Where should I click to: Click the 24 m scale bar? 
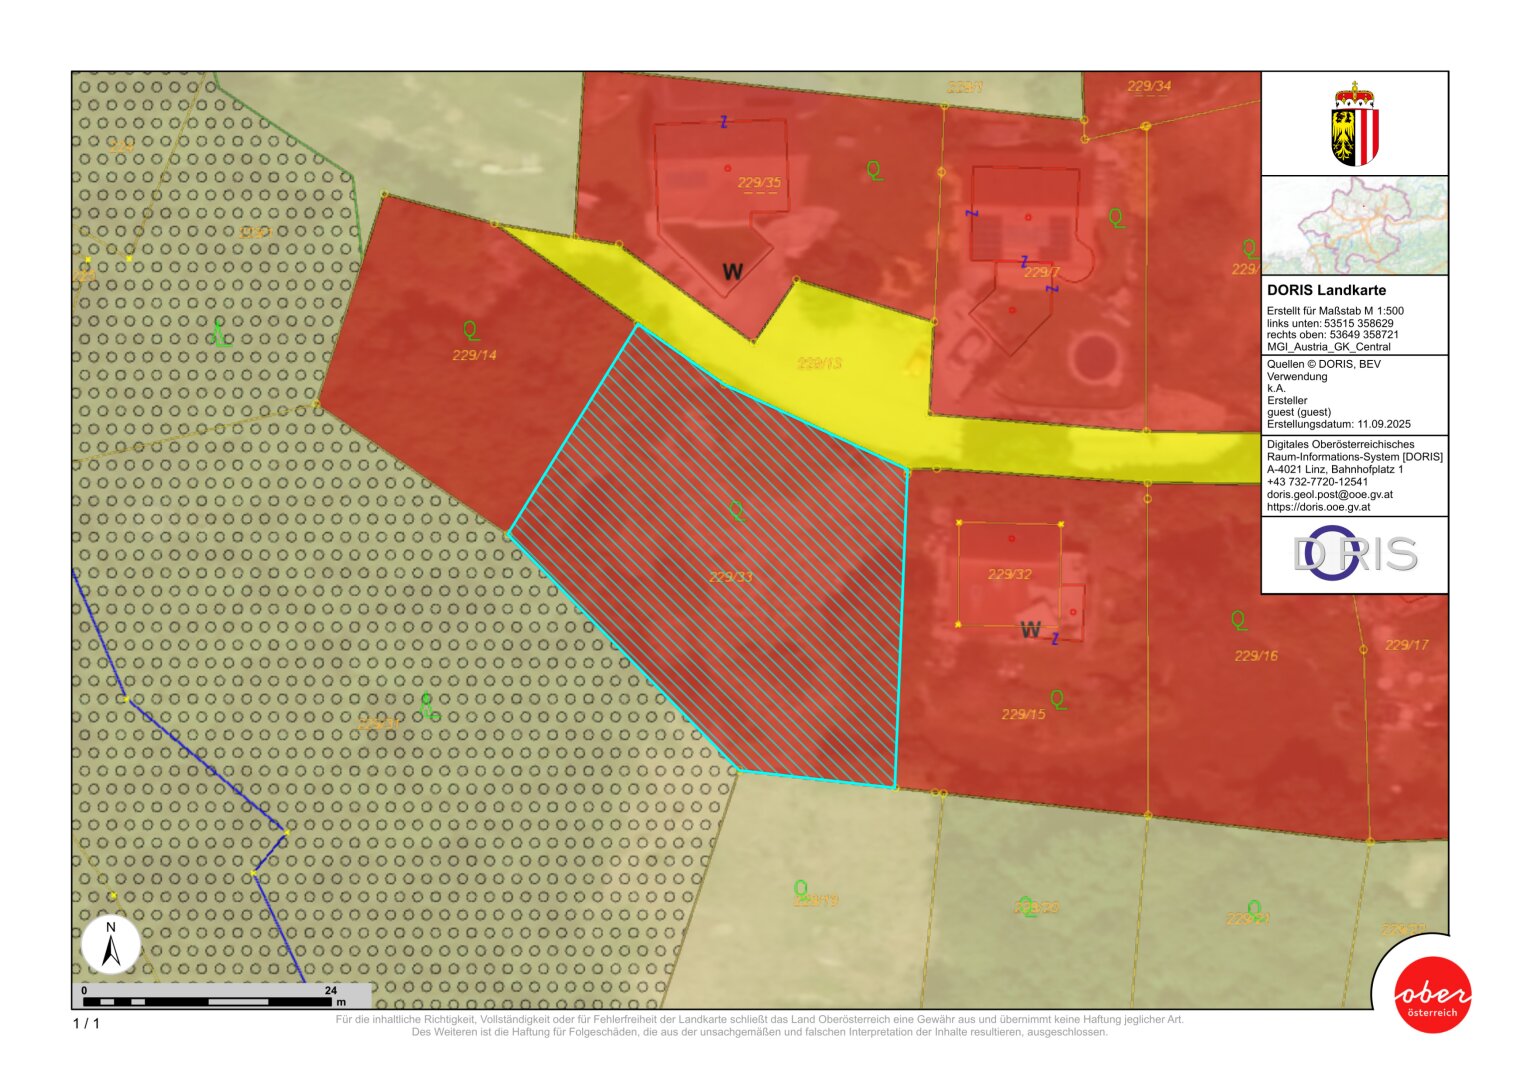click(210, 1000)
